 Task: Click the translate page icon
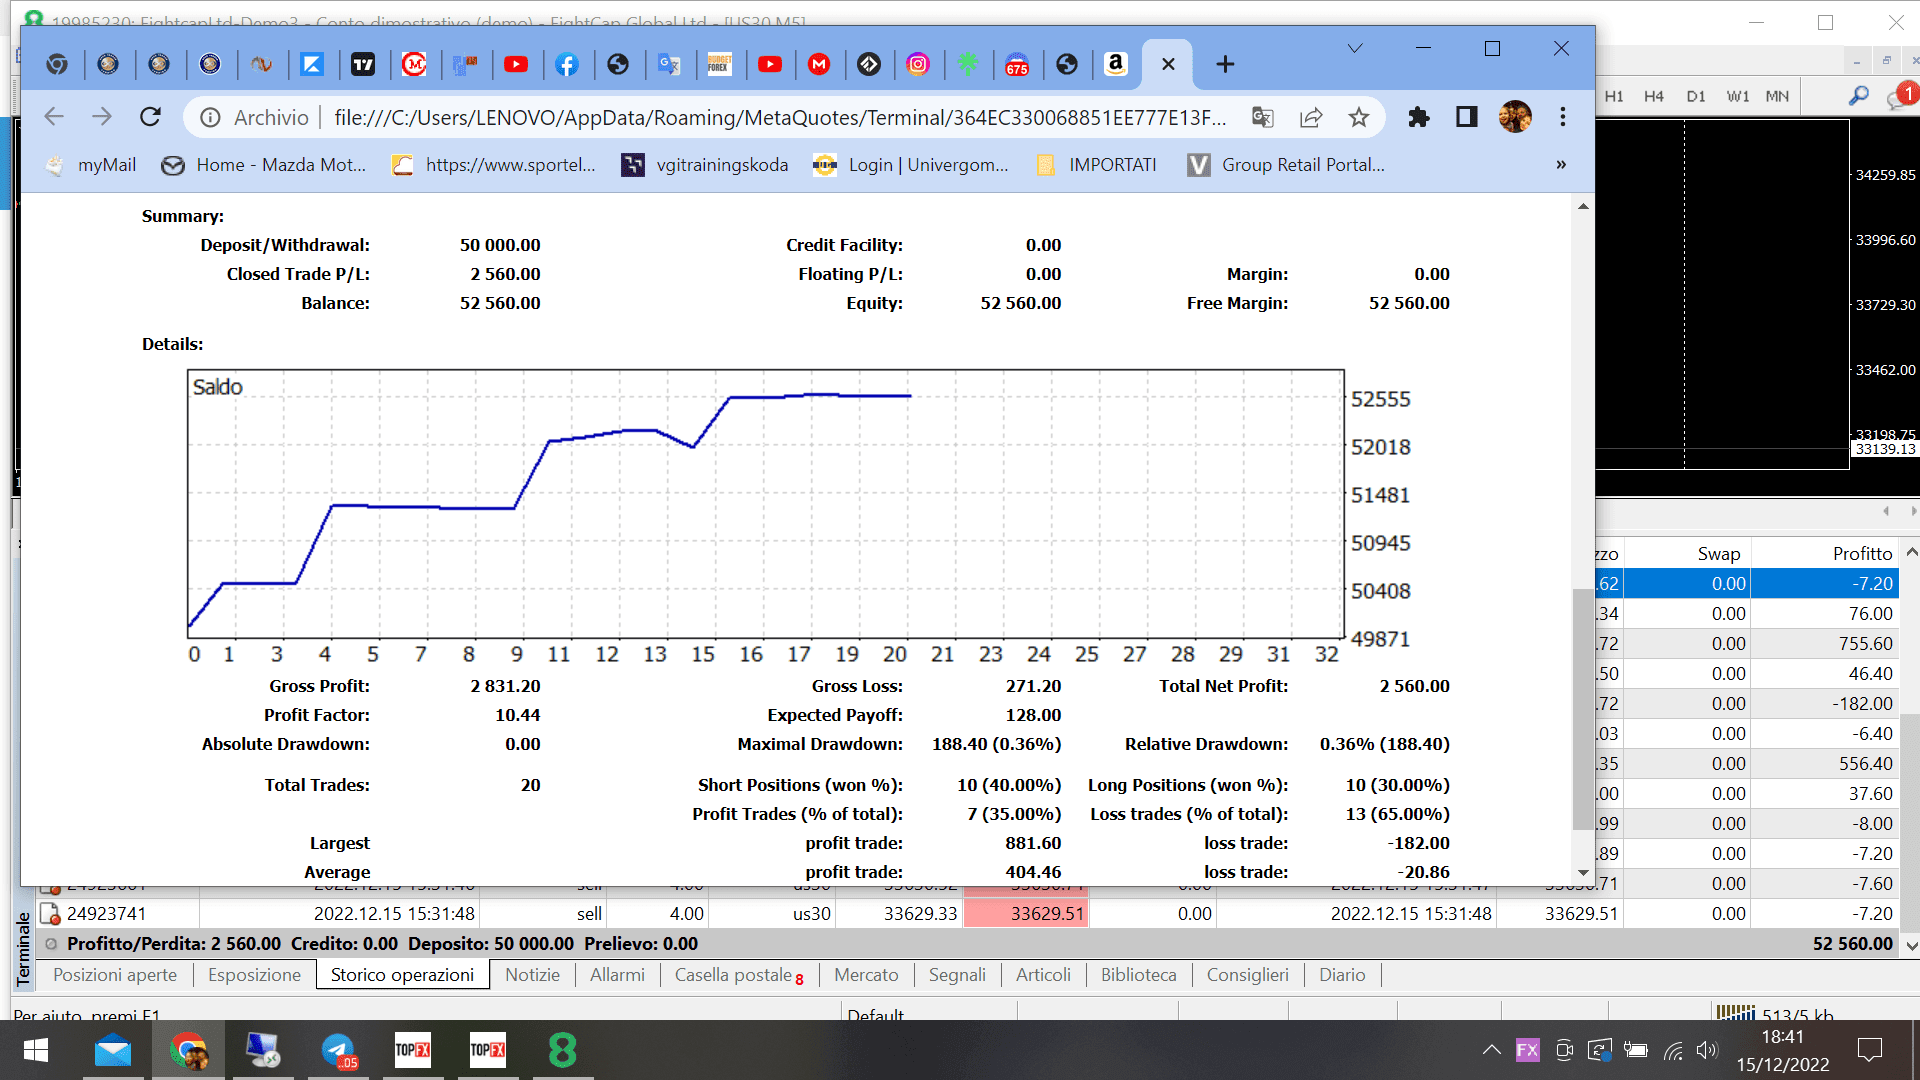[1263, 117]
